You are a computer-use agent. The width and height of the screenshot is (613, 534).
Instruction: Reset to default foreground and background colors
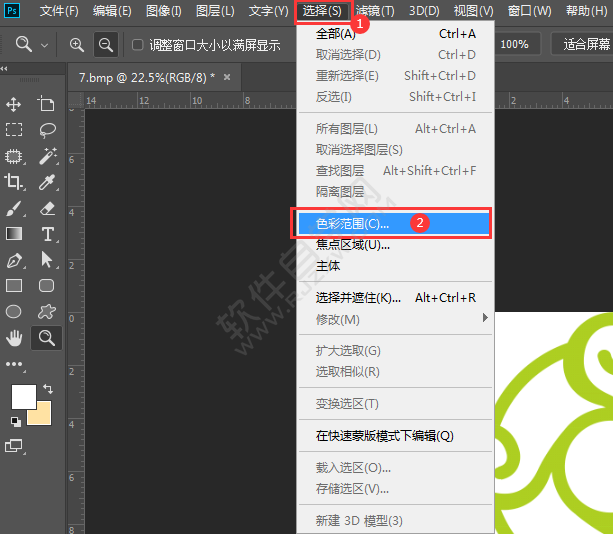tap(15, 422)
